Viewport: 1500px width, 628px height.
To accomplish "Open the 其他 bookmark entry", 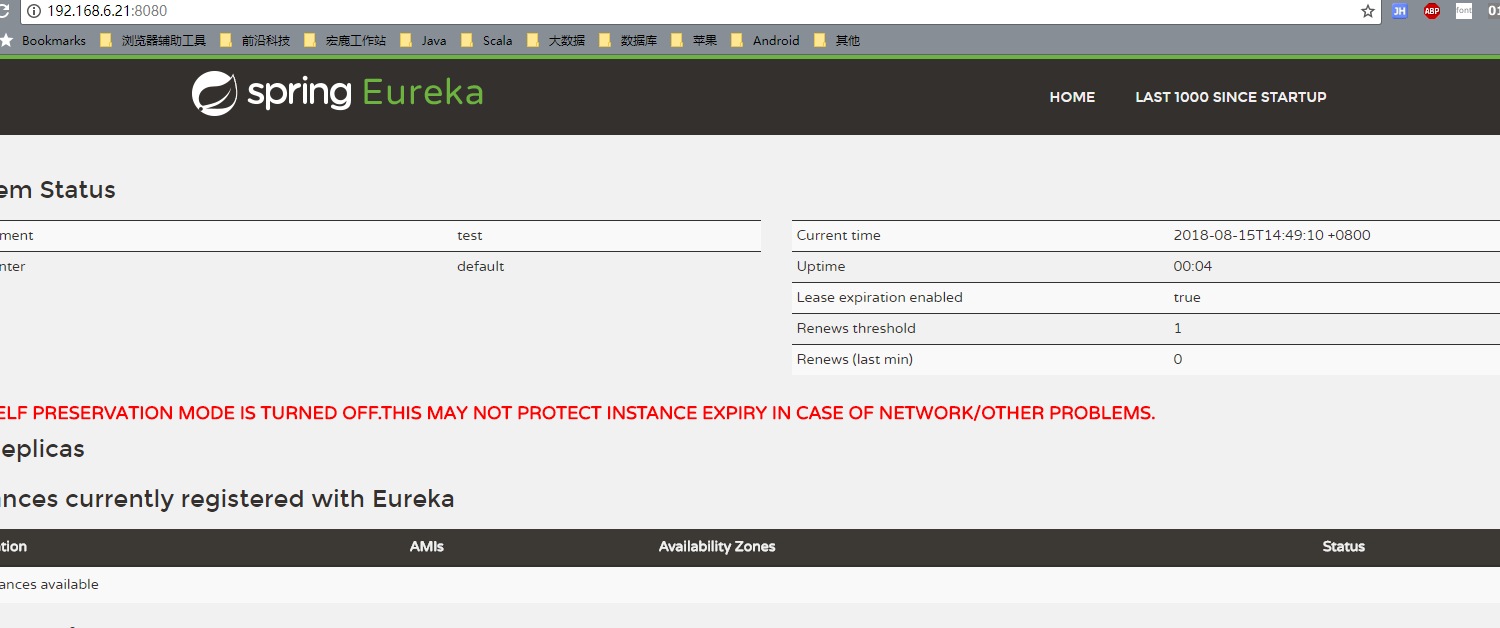I will 840,40.
